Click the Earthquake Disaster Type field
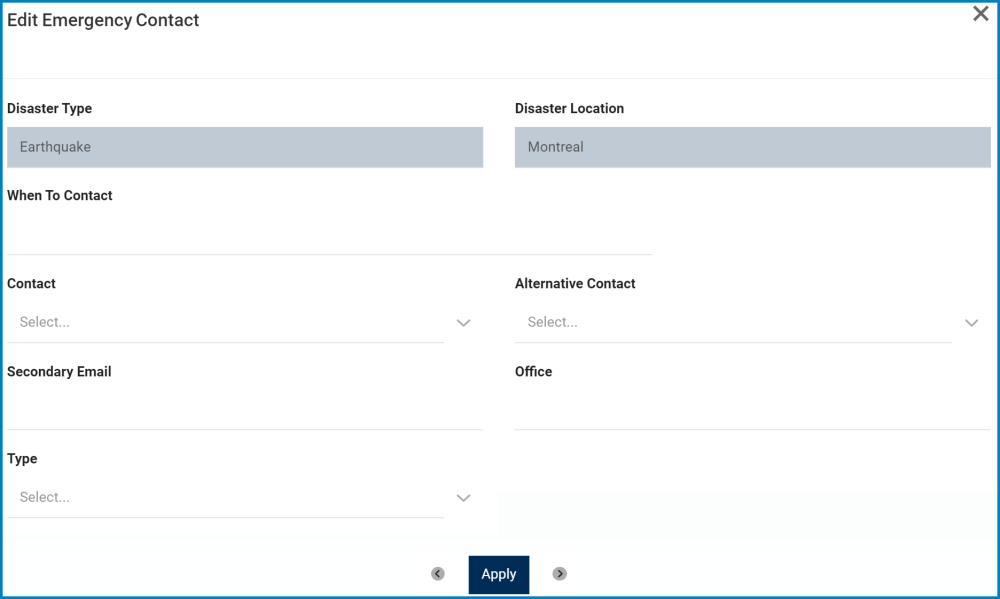1000x599 pixels. (245, 147)
